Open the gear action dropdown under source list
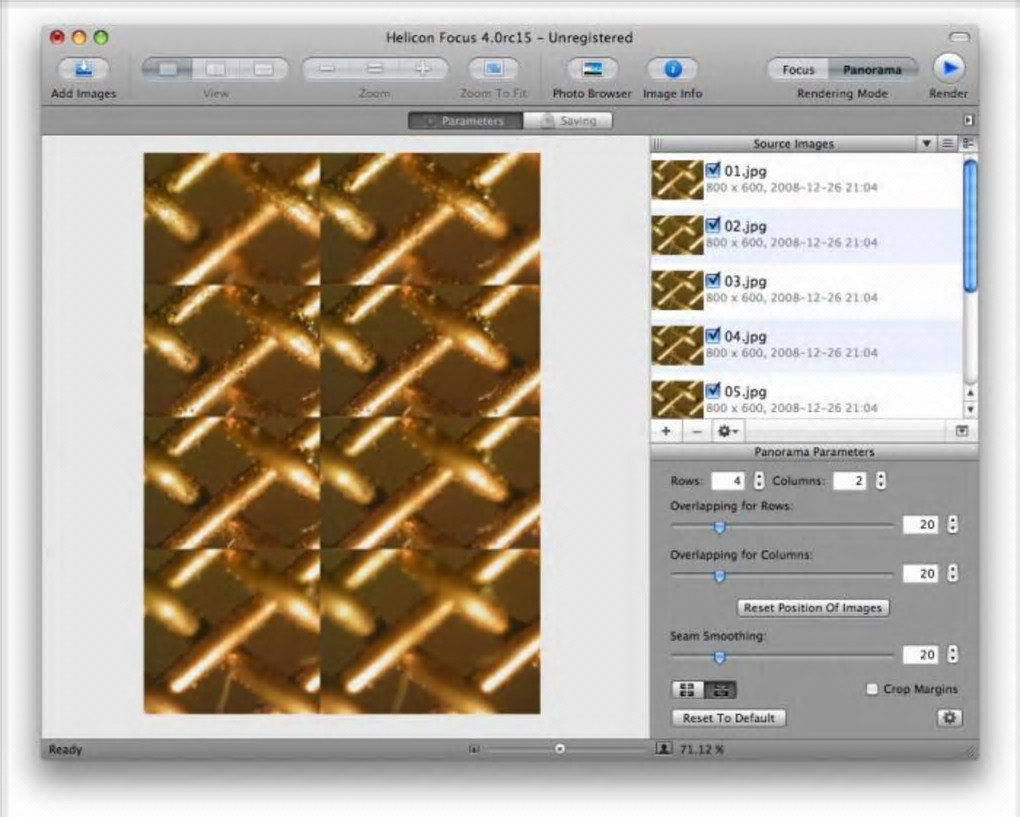Screen dimensions: 1020x817 click(x=727, y=431)
